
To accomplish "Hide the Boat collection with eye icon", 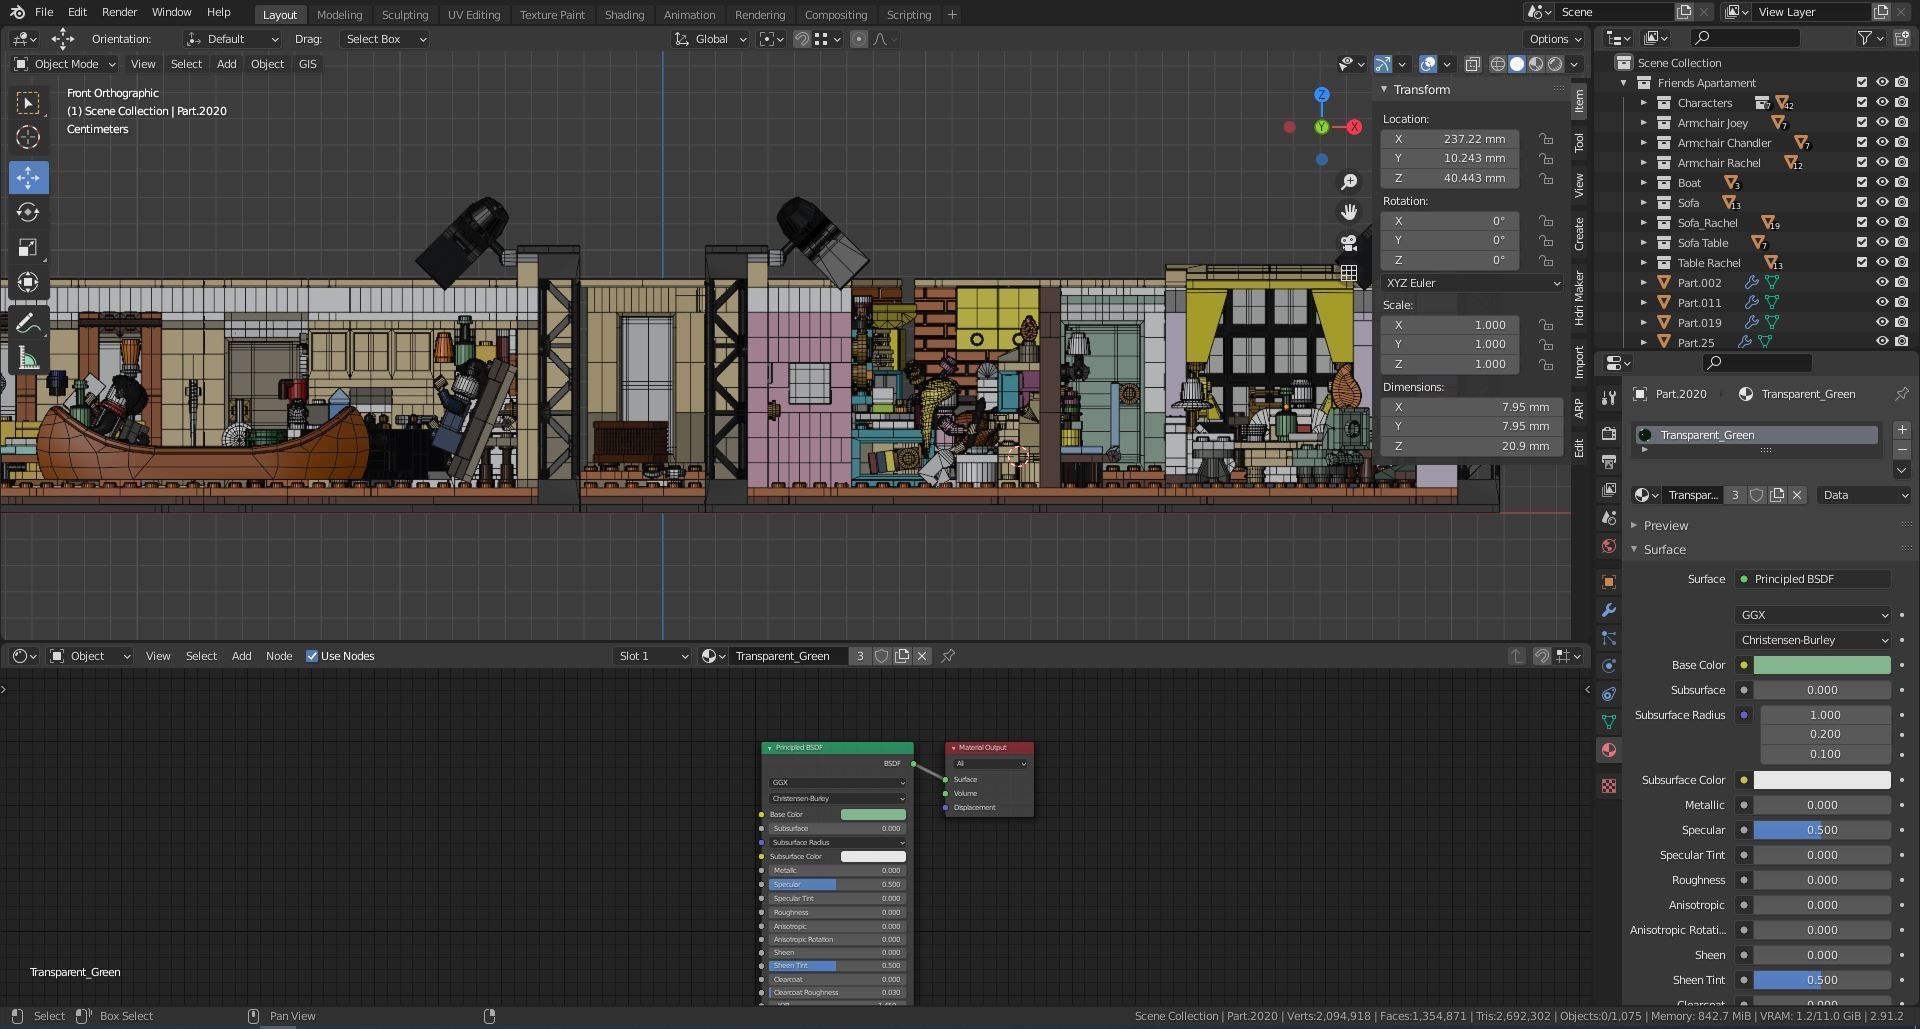I will 1881,183.
